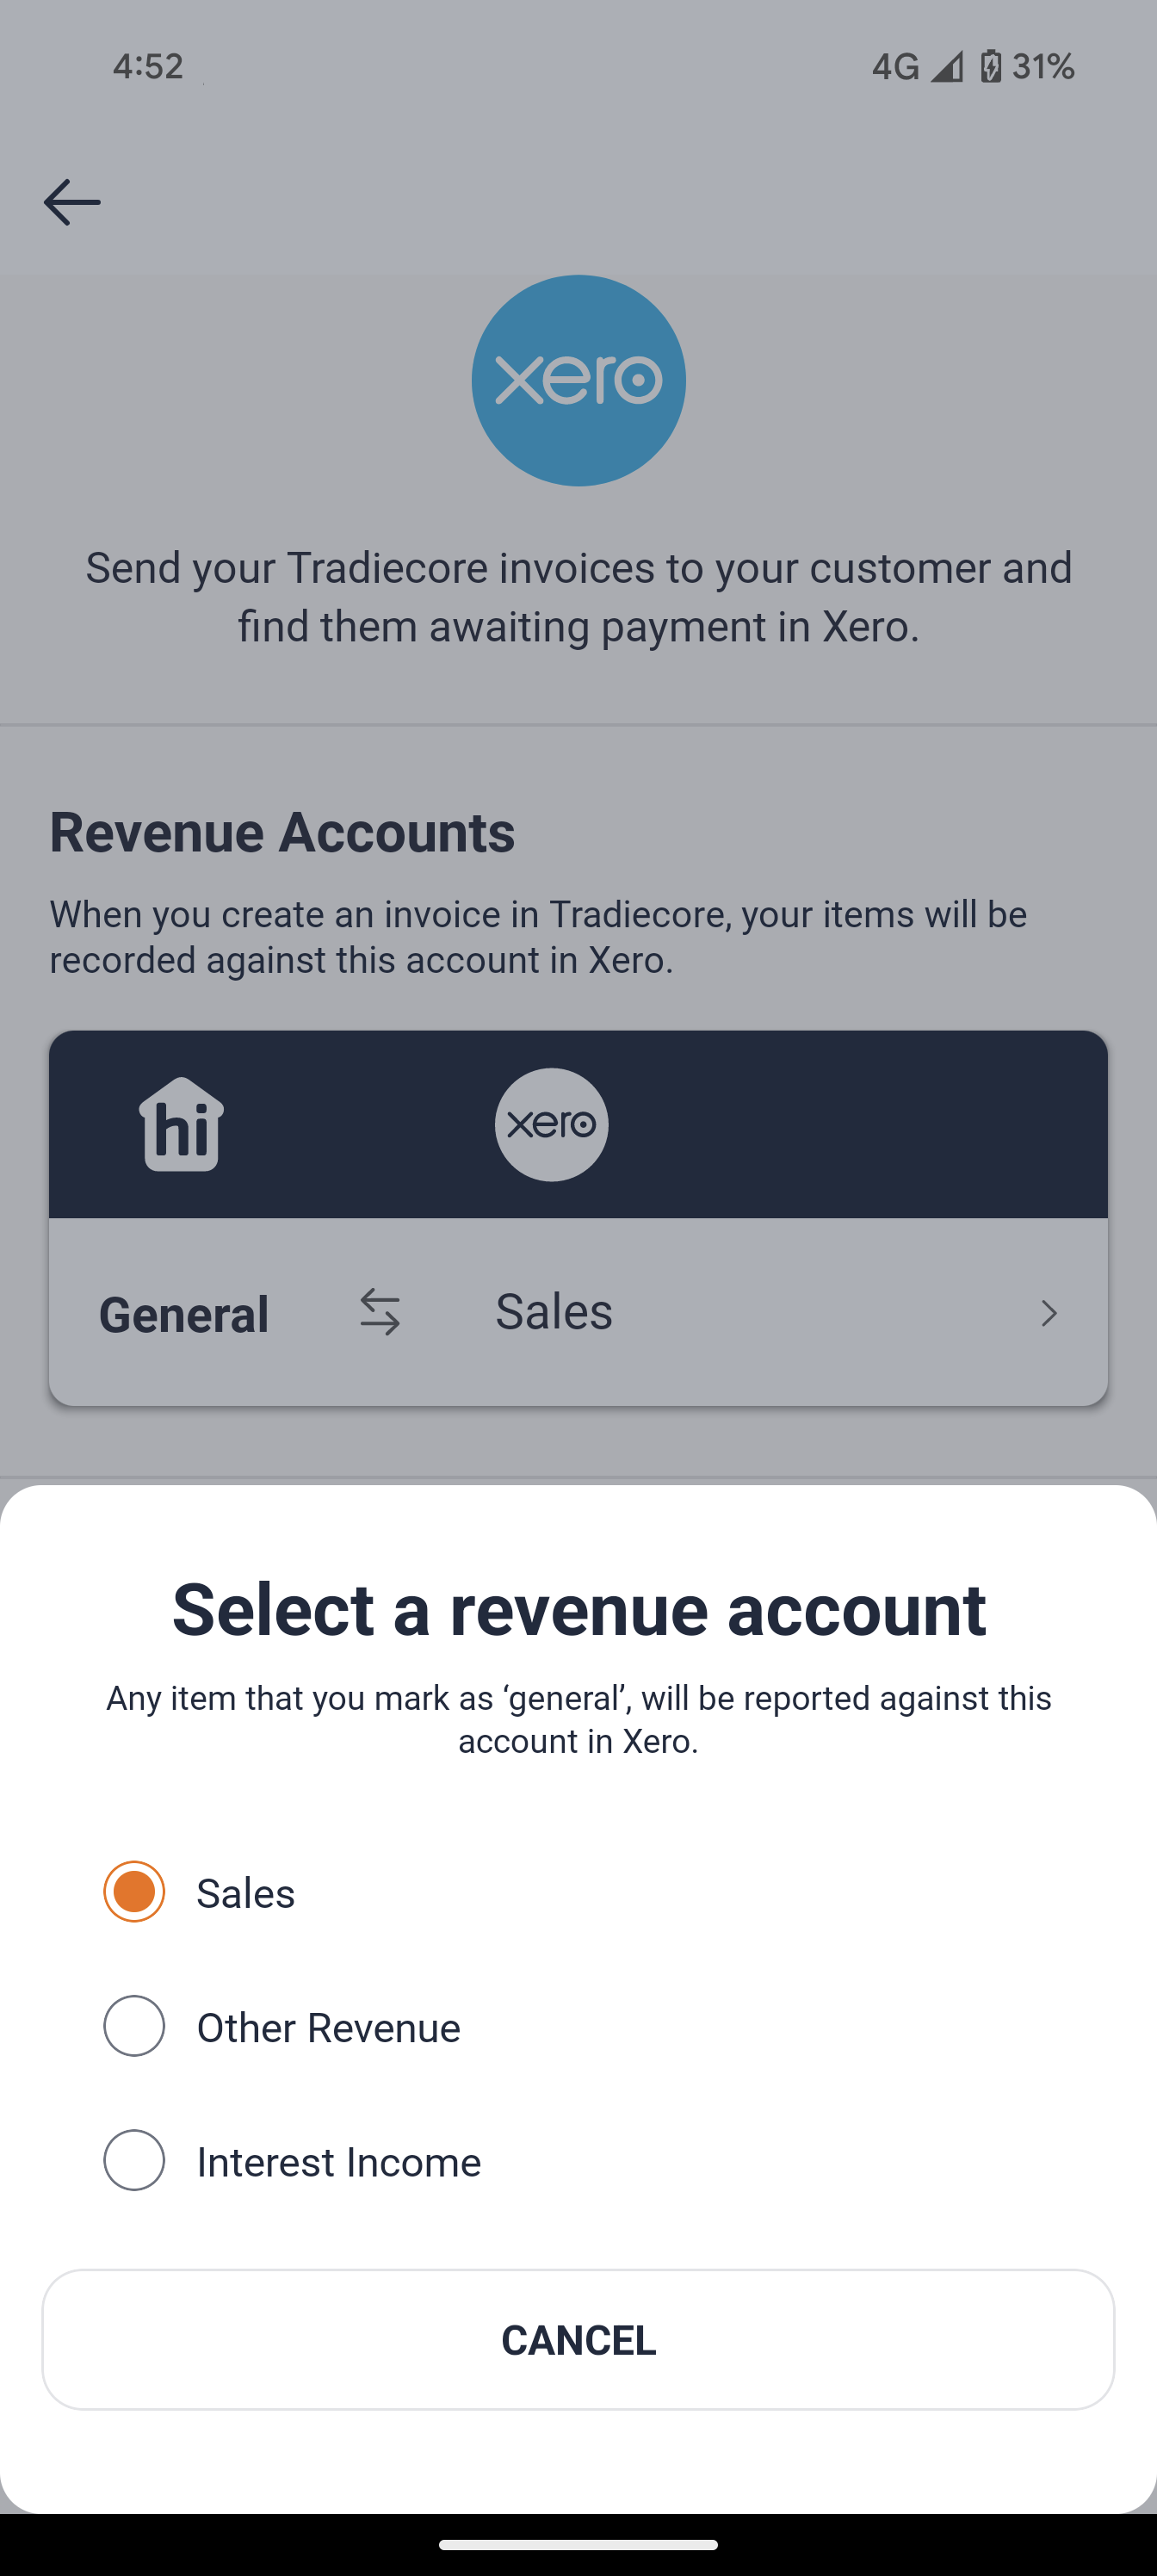Choose the Other Revenue option label
Viewport: 1157px width, 2576px height.
click(328, 2028)
